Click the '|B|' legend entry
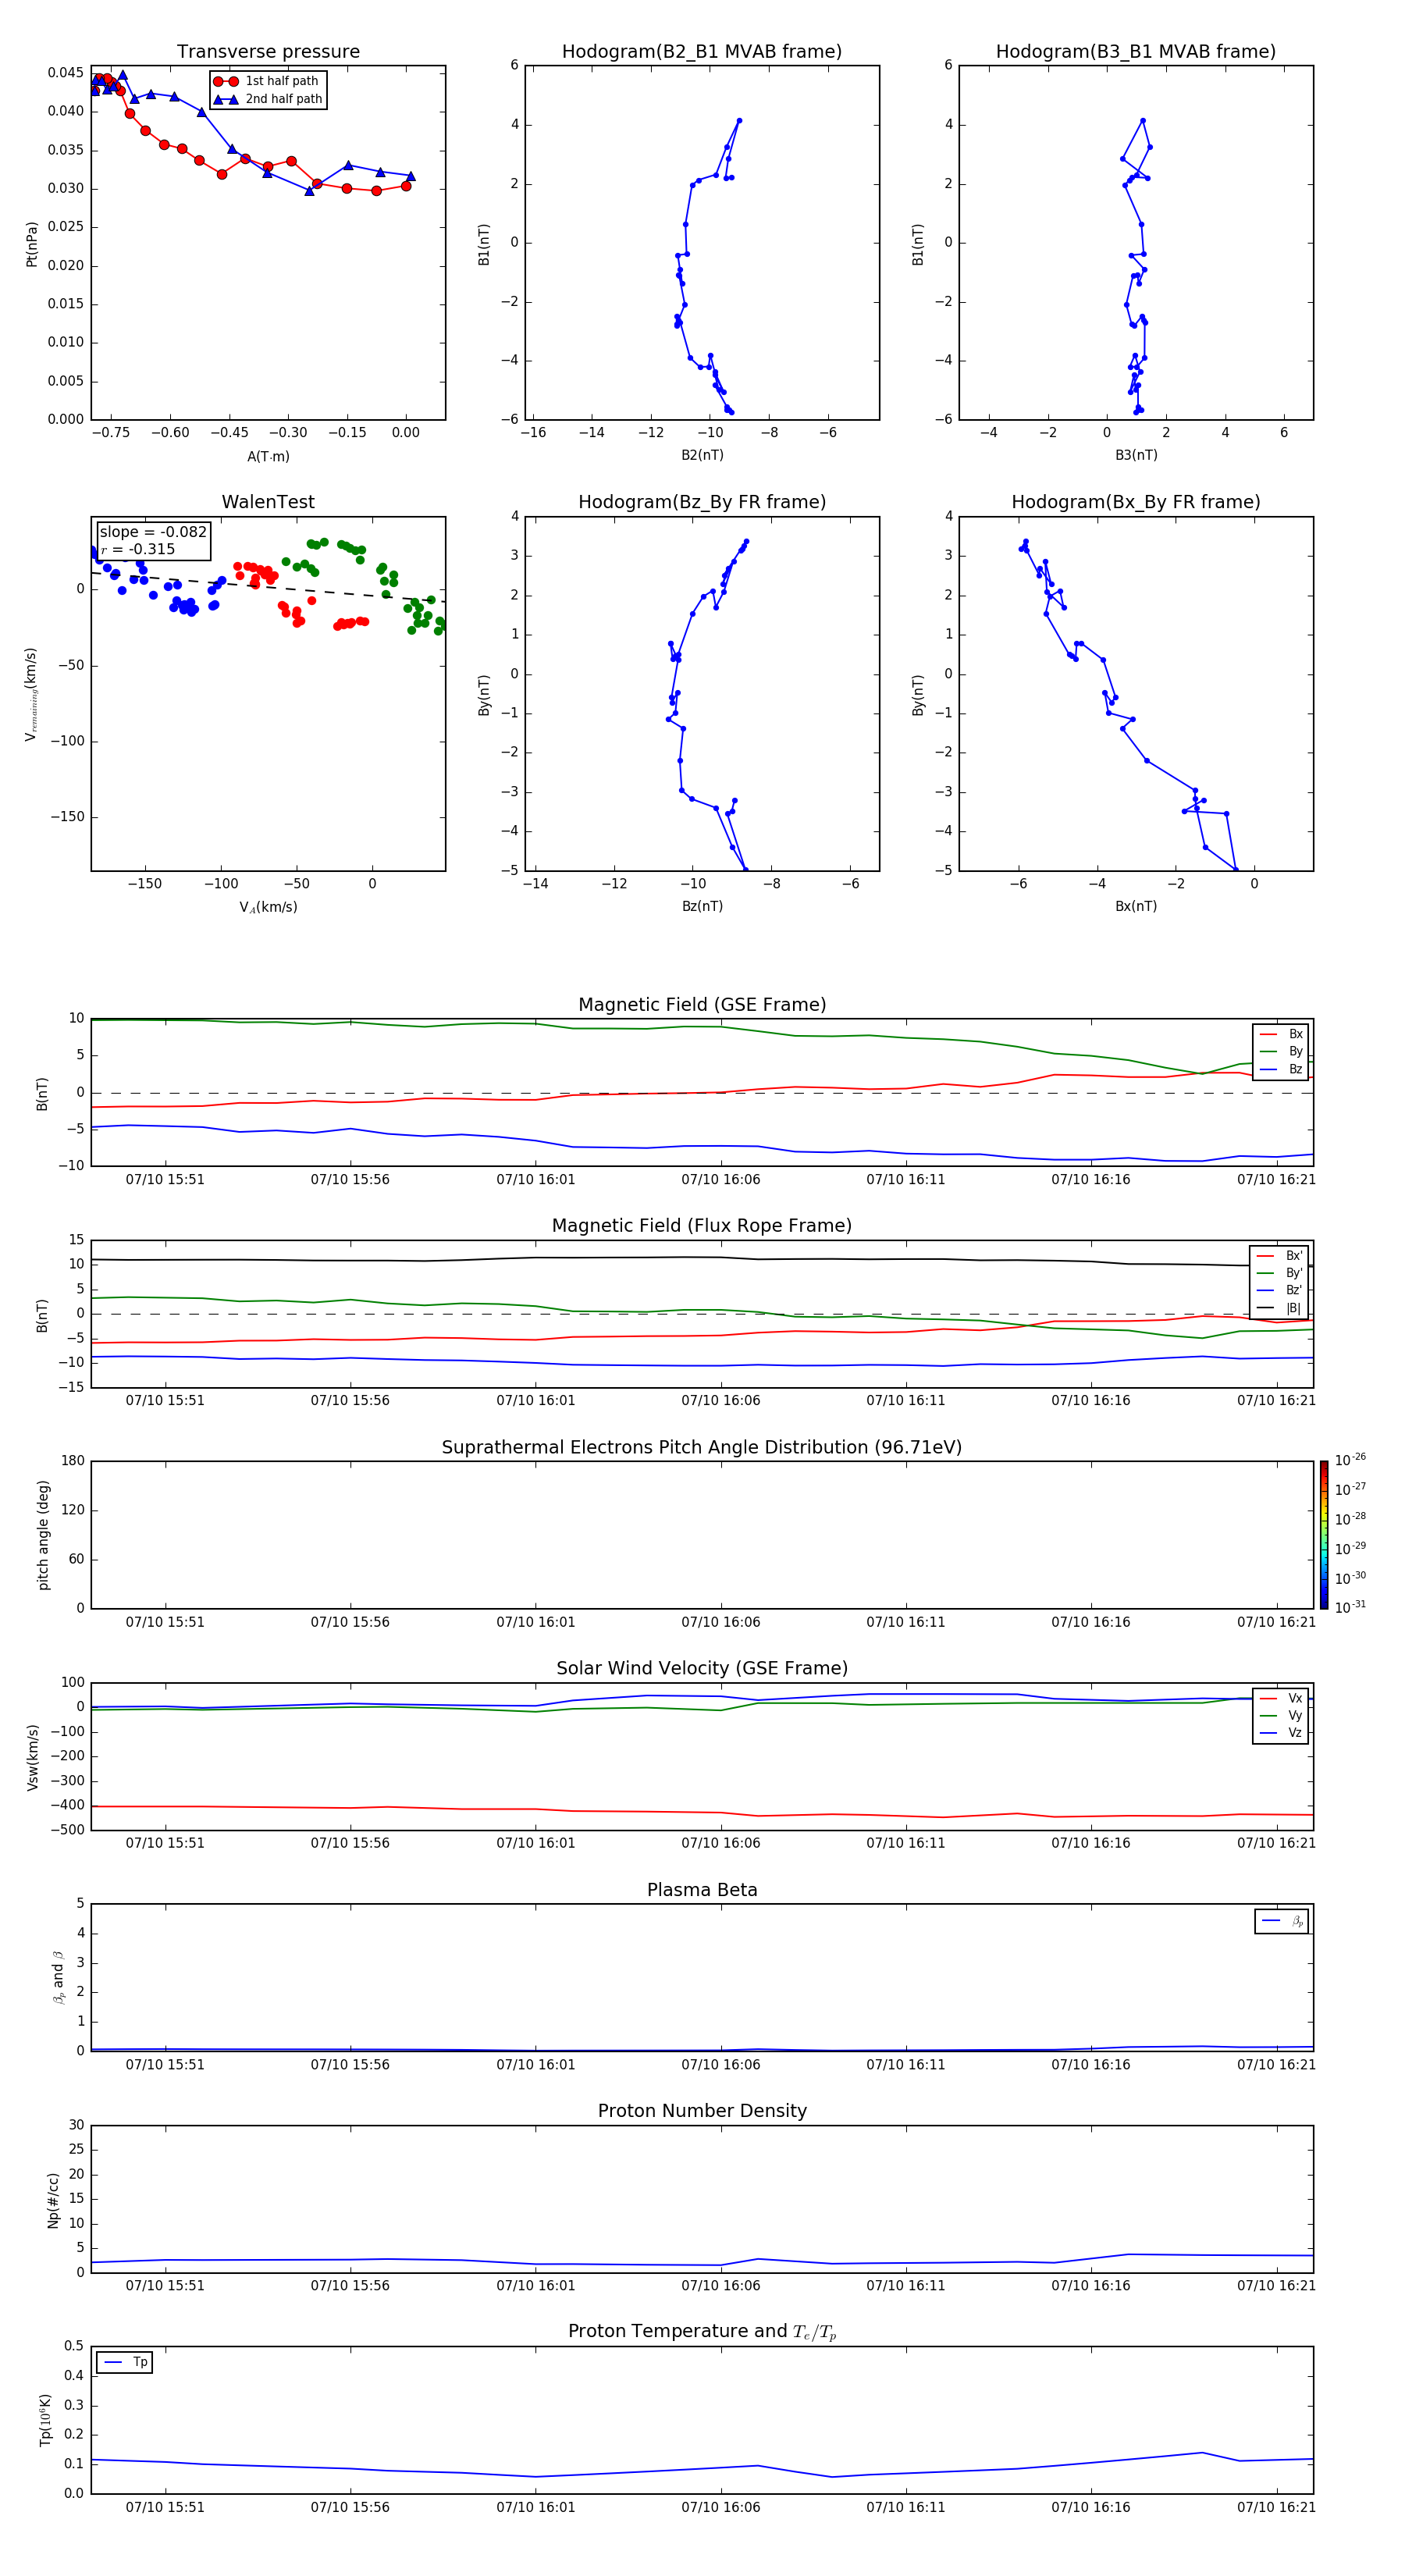The height and width of the screenshot is (2576, 1405). [x=1279, y=1308]
